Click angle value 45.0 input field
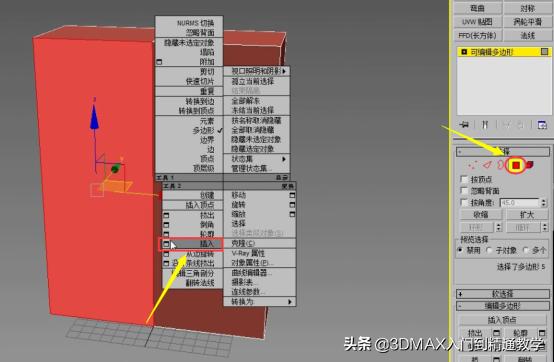This screenshot has width=554, height=362. coord(520,203)
